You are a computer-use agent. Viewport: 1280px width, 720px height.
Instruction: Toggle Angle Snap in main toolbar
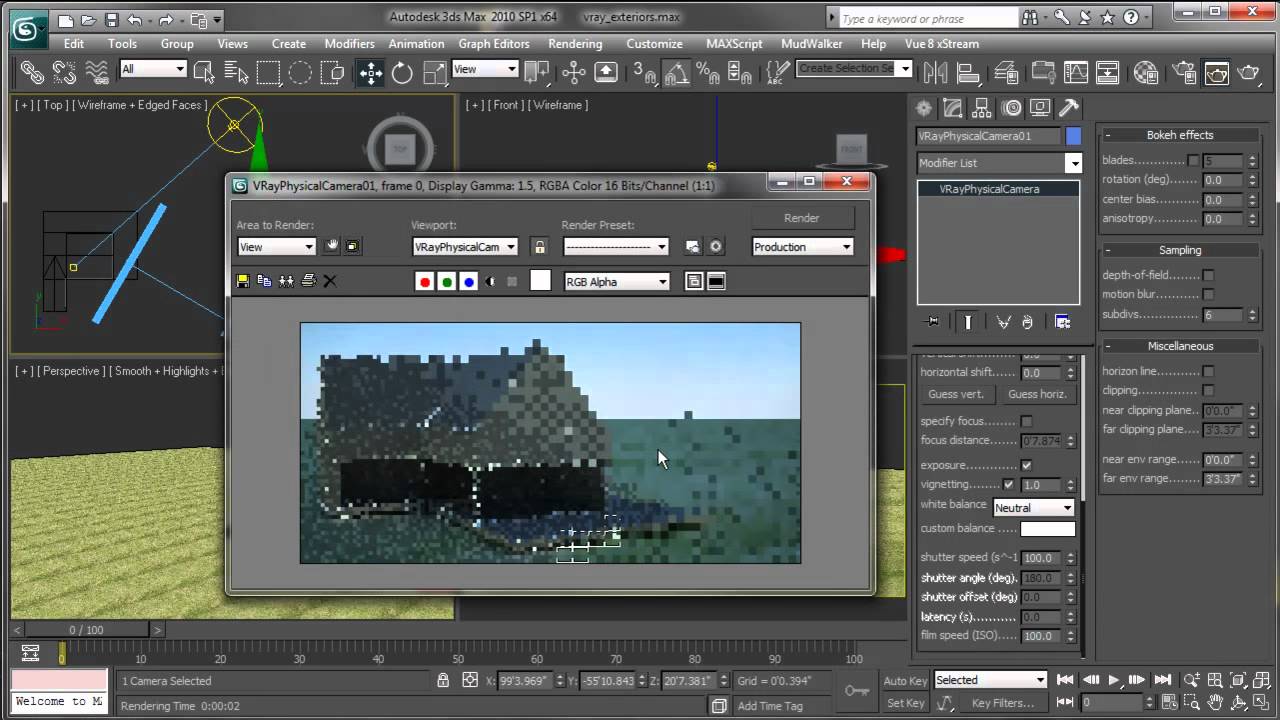point(676,72)
